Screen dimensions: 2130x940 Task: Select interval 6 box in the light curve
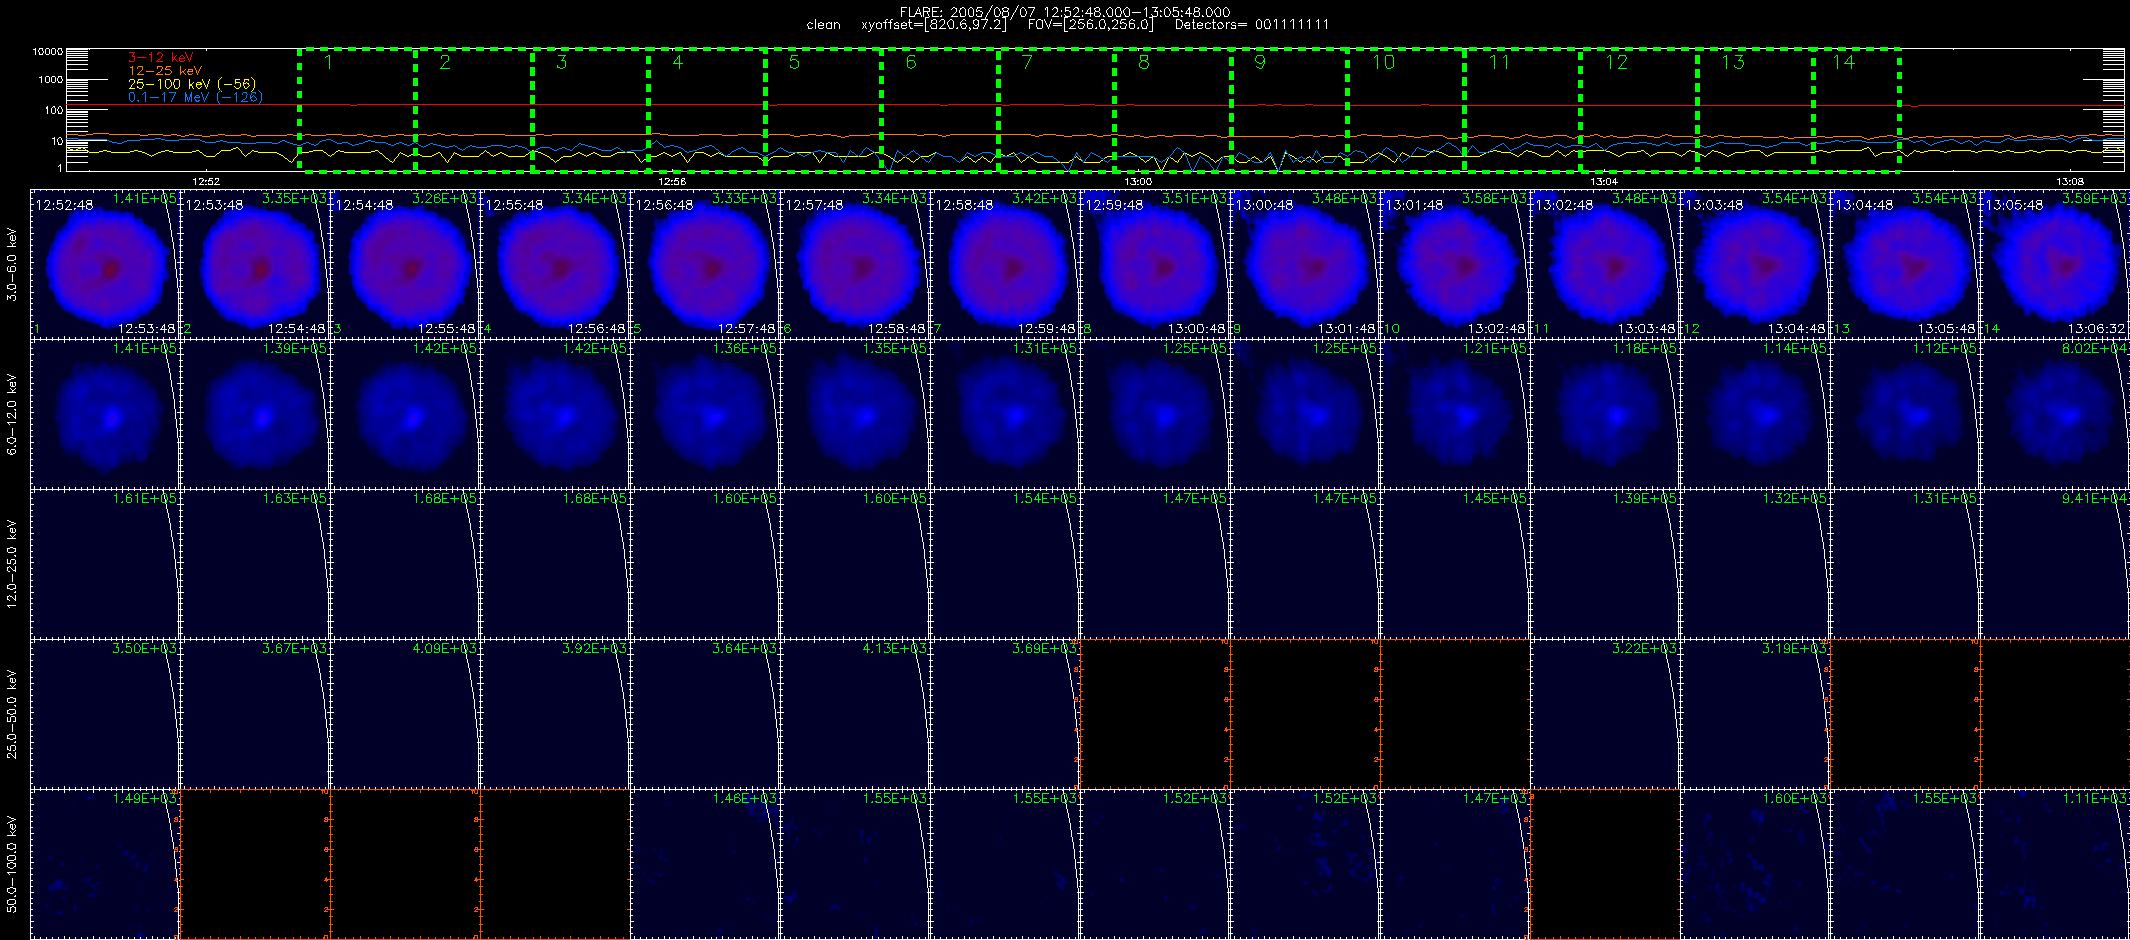click(940, 110)
